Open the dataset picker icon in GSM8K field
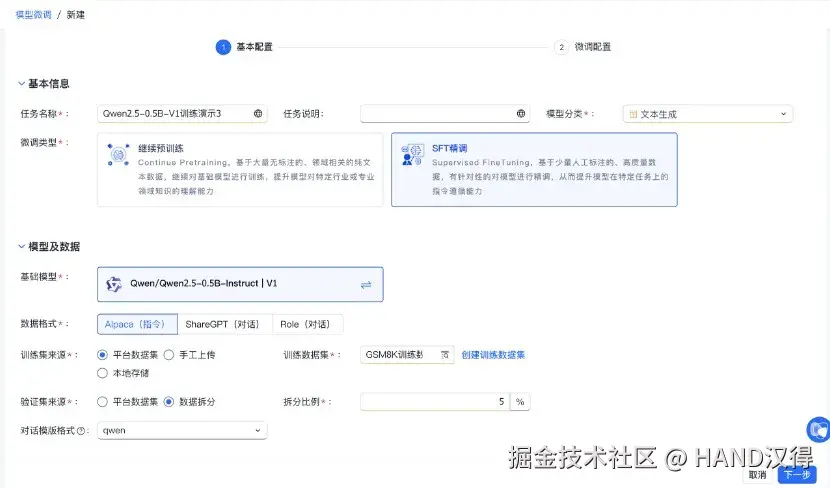Viewport: 830px width, 488px height. pos(445,355)
